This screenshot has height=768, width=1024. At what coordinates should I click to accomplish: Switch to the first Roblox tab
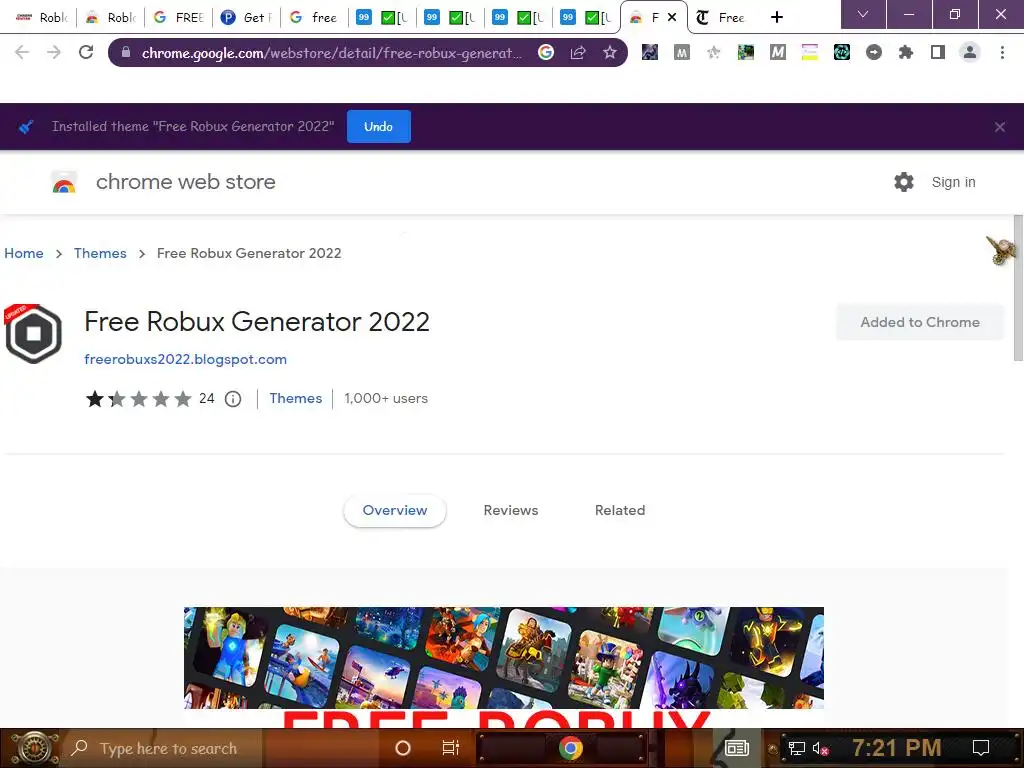[x=41, y=17]
